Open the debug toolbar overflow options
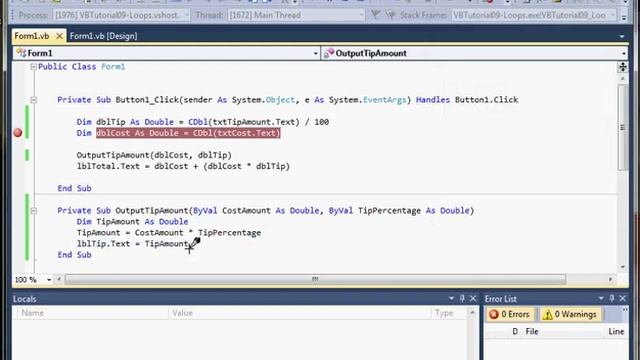Image resolution: width=640 pixels, height=360 pixels. [624, 16]
